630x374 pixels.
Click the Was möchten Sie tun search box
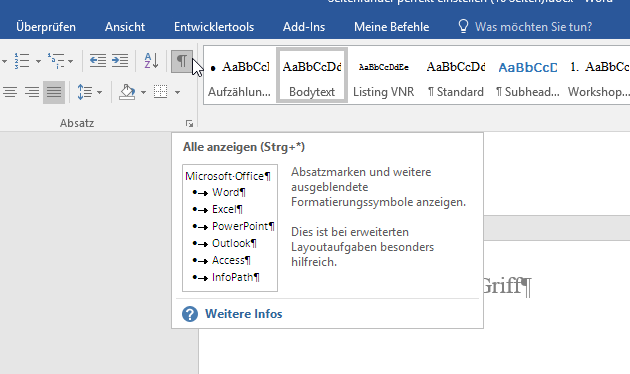(x=533, y=27)
